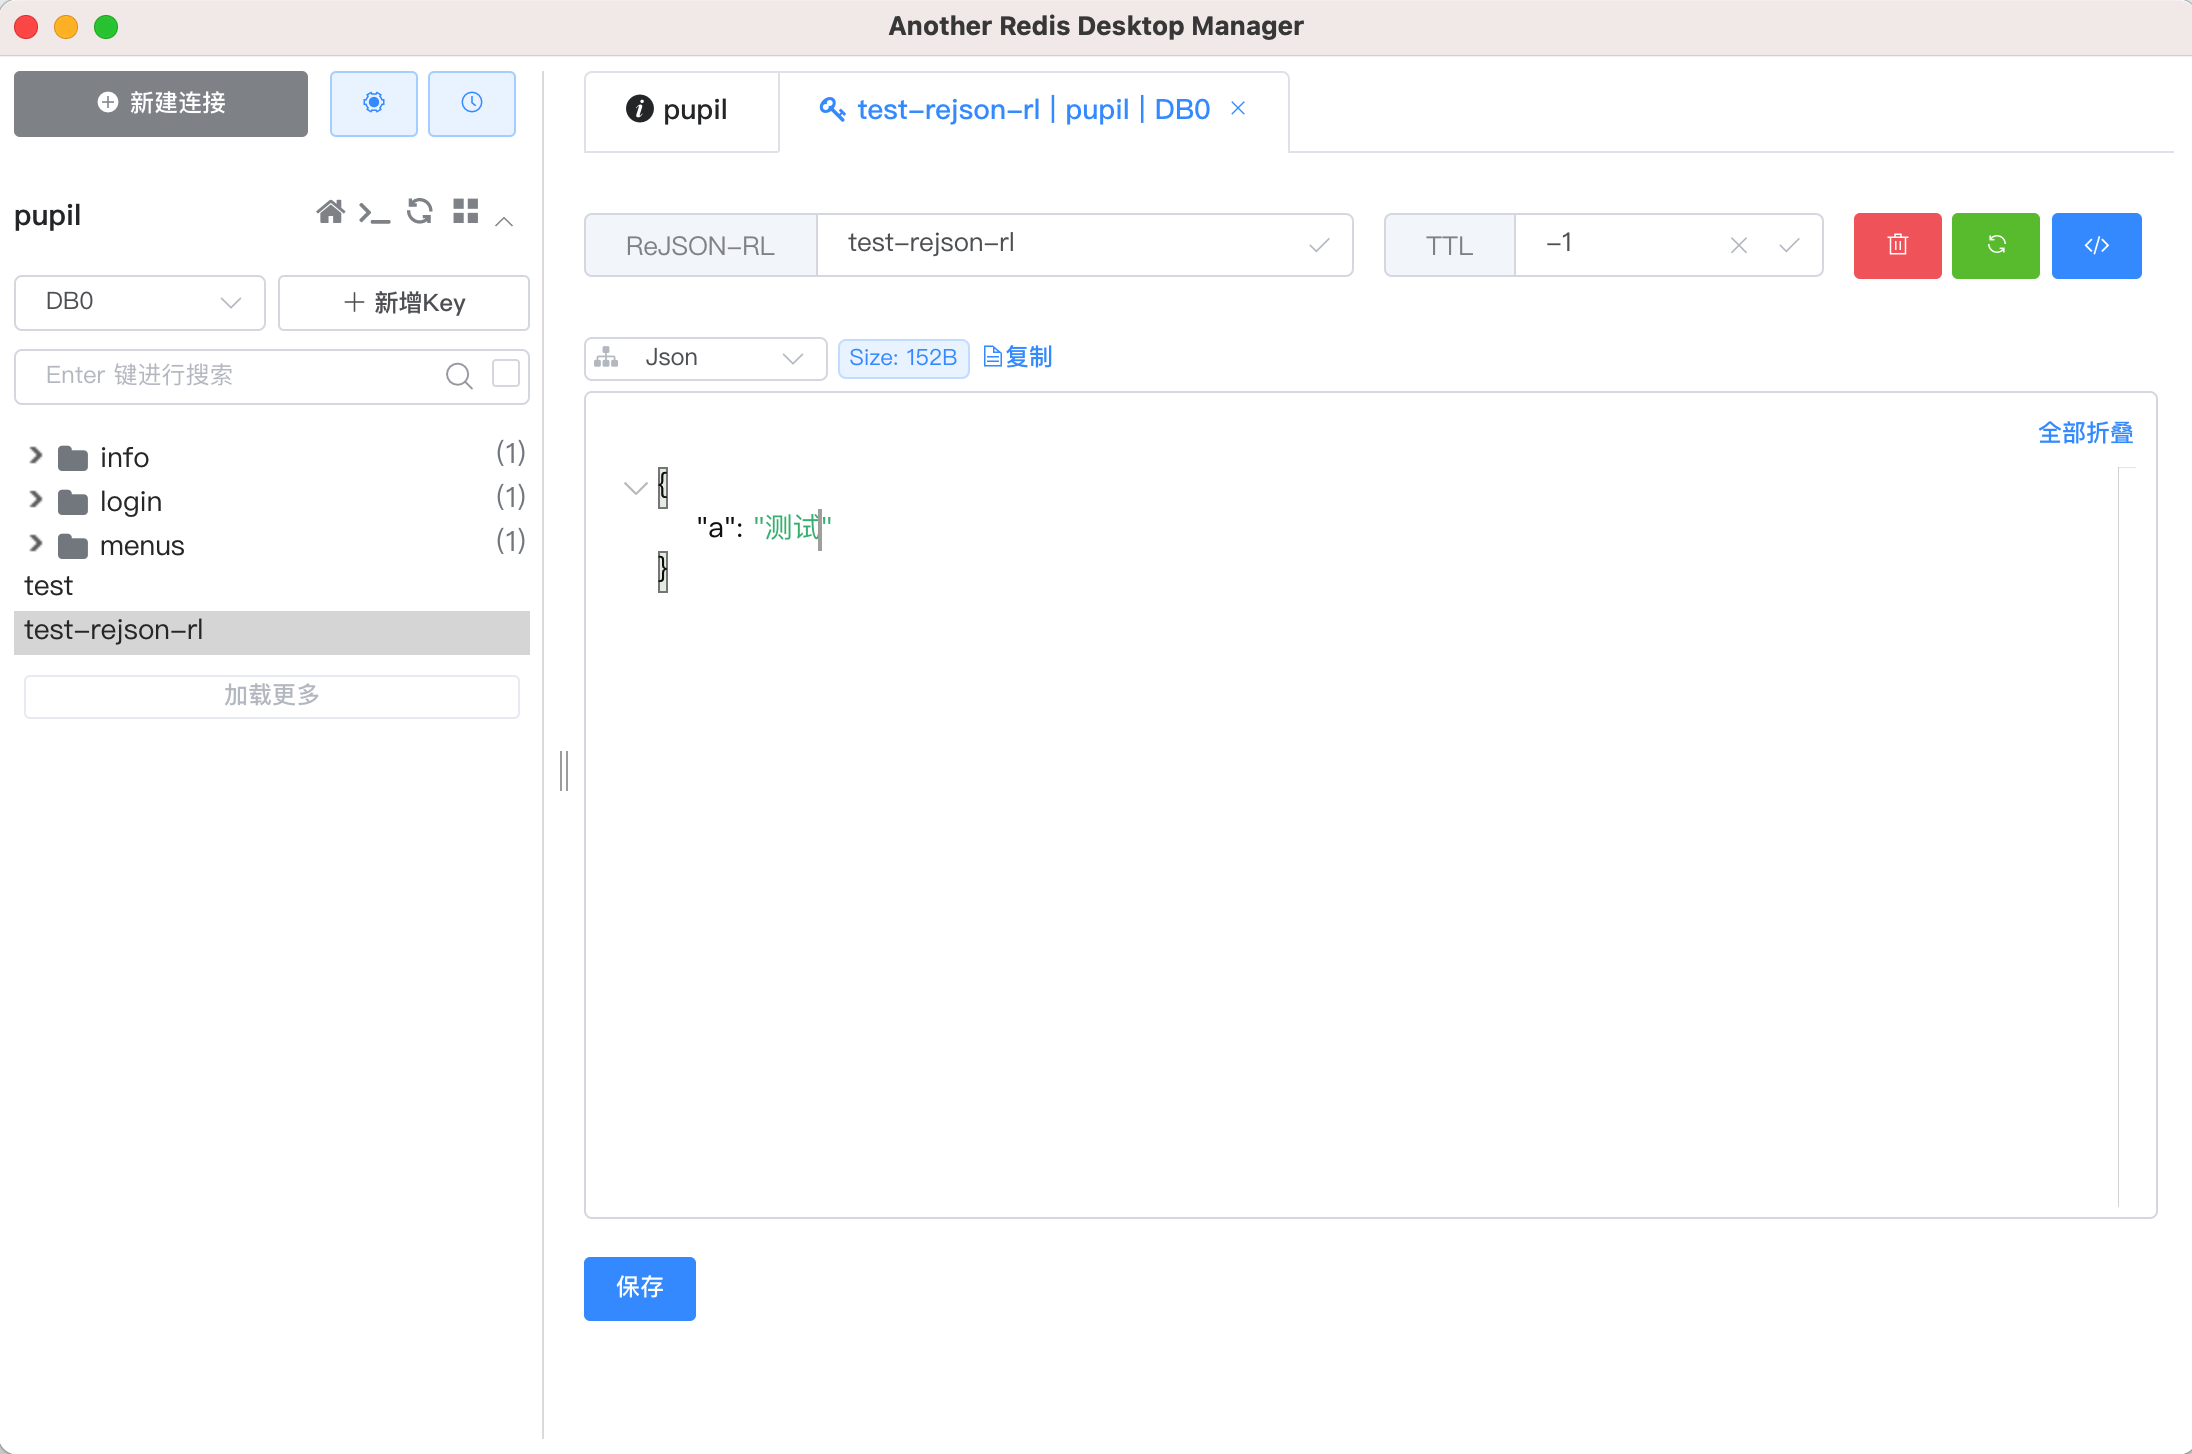Screen dimensions: 2192x1454
Task: Click the Size: 152B tag
Action: (x=903, y=358)
